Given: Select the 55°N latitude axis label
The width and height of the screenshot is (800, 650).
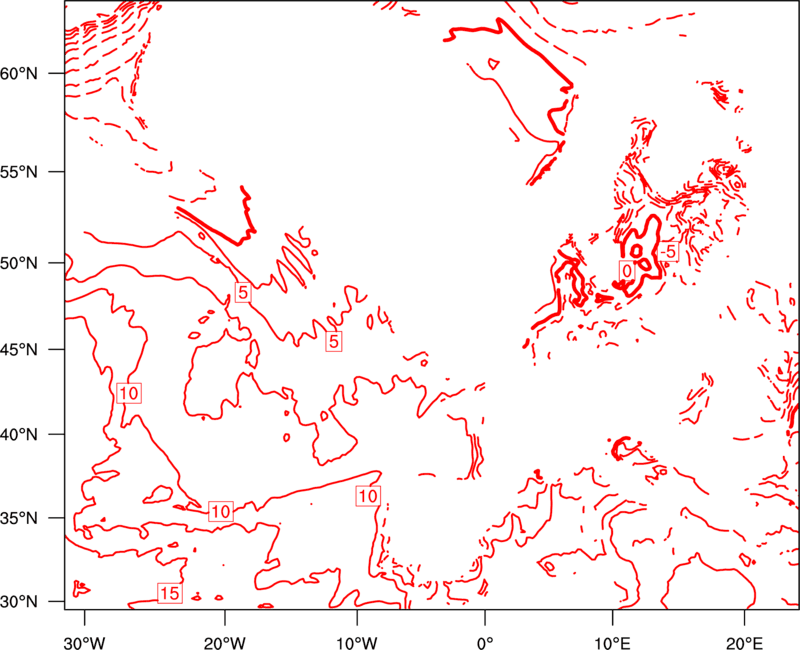Looking at the screenshot, I should coord(19,172).
